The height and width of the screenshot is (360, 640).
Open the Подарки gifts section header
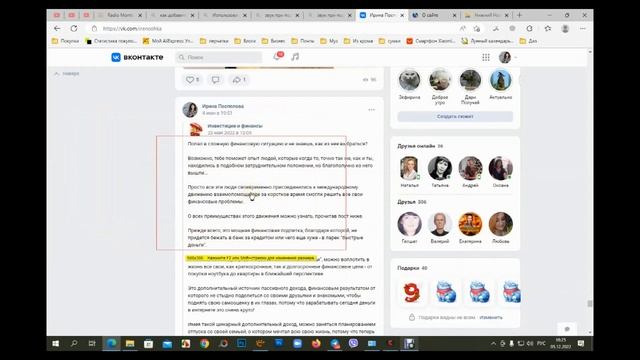point(412,268)
